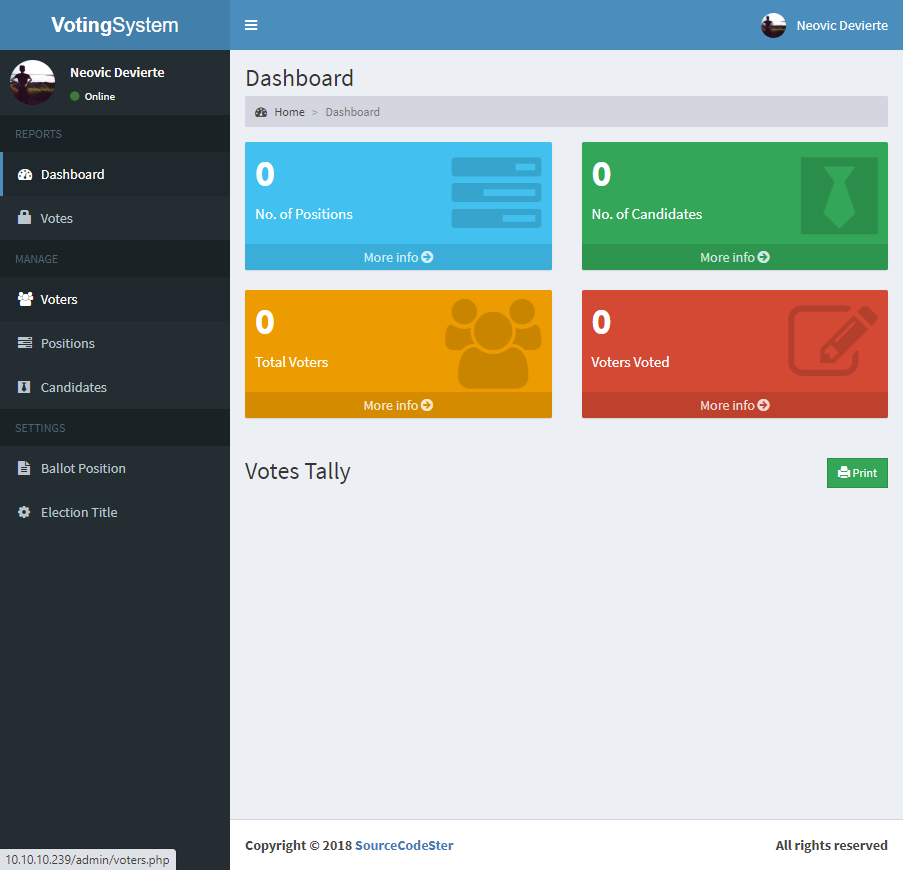Click the necktie icon on Candidates card
This screenshot has height=870, width=903.
pyautogui.click(x=839, y=194)
